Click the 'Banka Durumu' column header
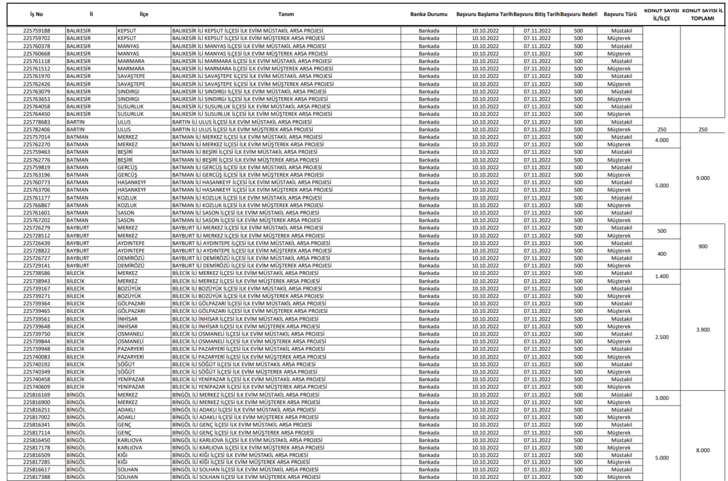728x481 pixels. point(429,14)
